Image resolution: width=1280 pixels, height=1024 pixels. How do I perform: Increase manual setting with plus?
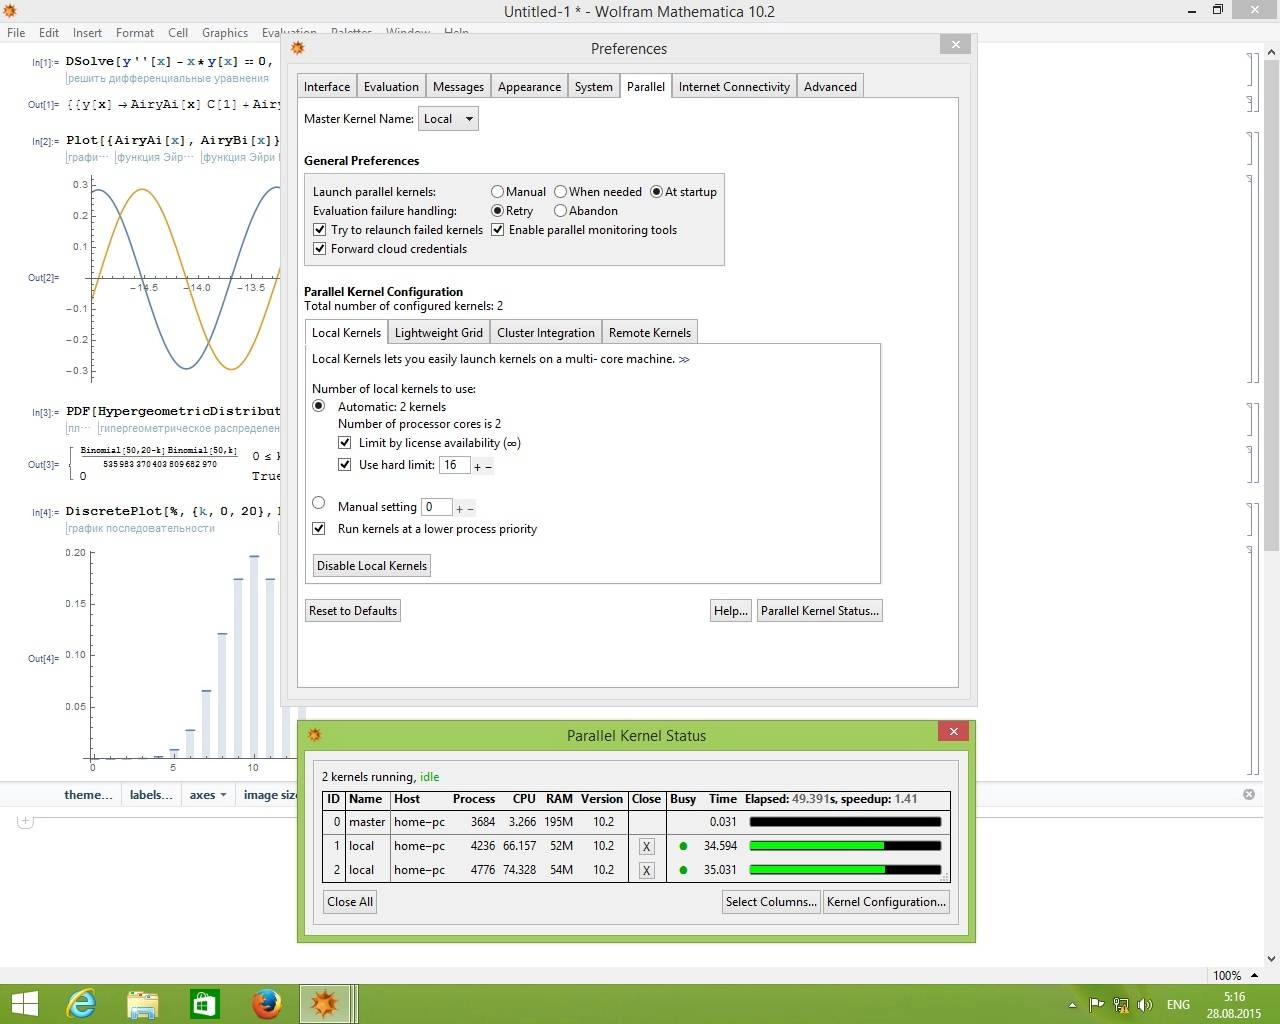coord(459,509)
